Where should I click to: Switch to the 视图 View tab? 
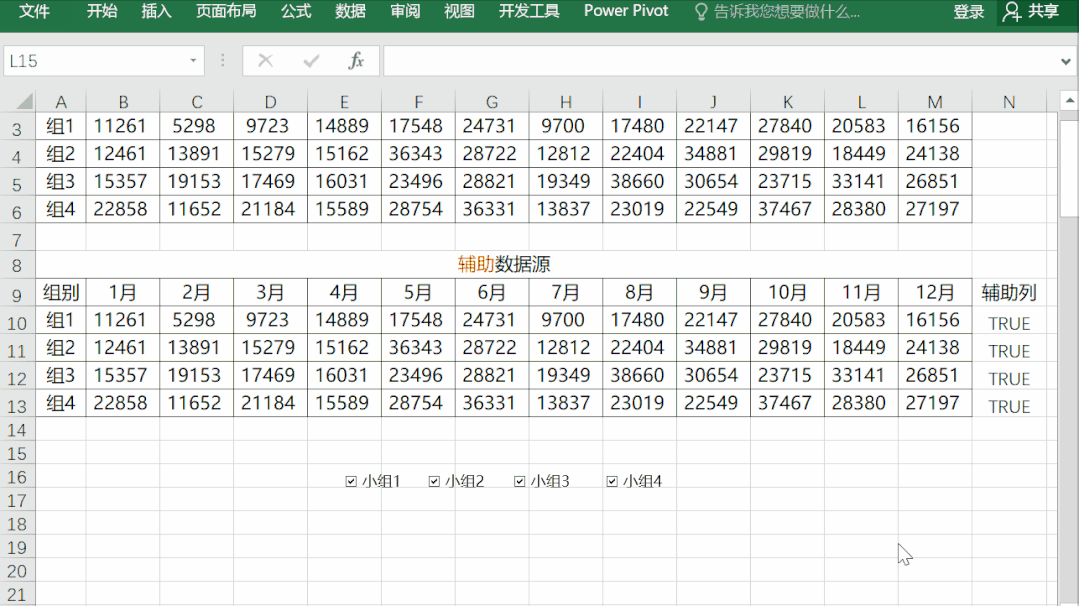[459, 12]
